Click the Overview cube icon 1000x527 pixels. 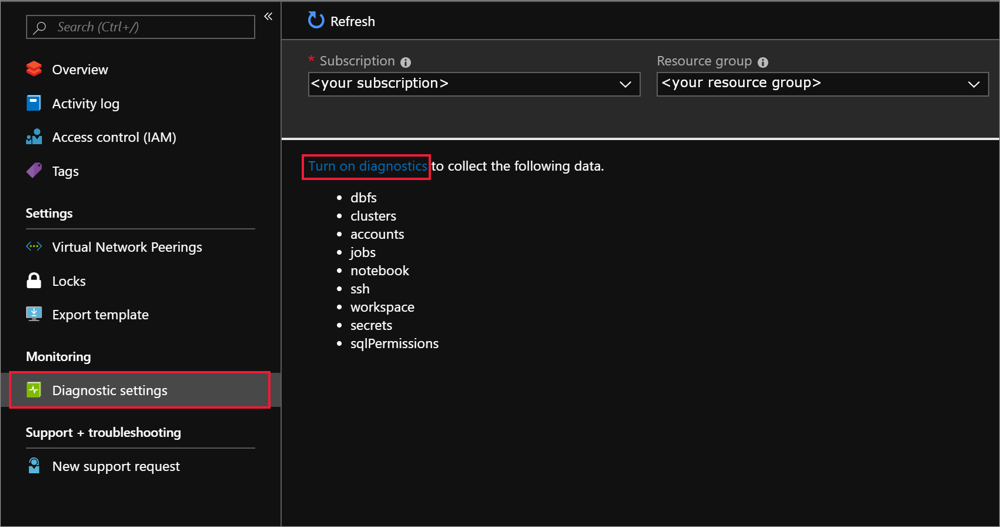[34, 69]
